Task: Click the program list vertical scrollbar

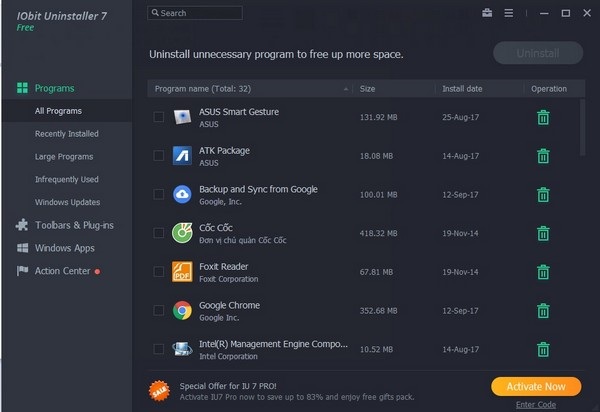Action: click(582, 127)
